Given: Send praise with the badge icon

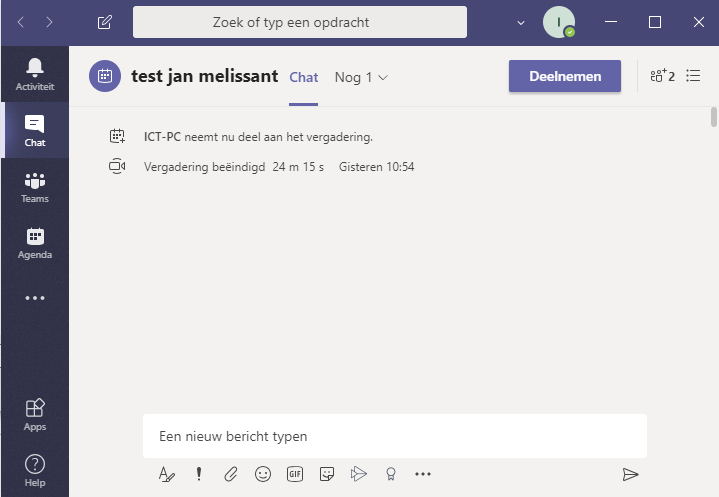Looking at the screenshot, I should (x=391, y=474).
